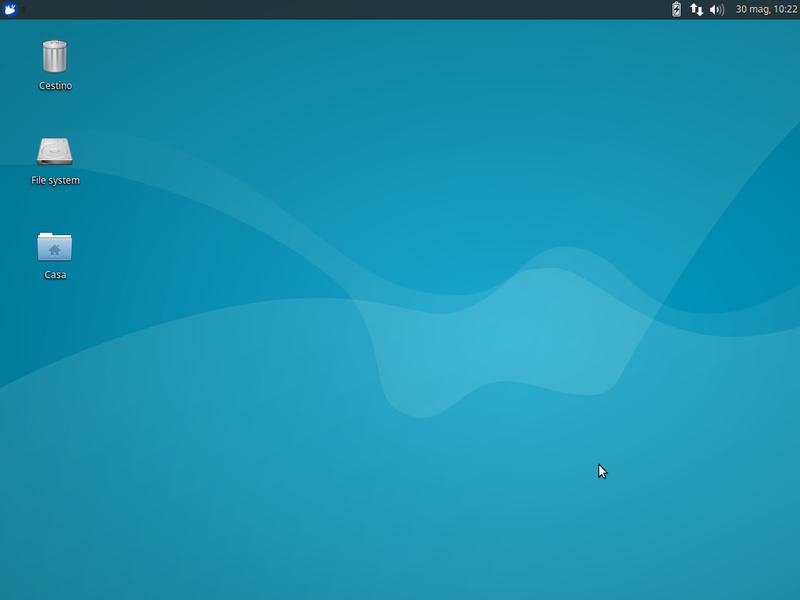Click empty space in the top panel
The height and width of the screenshot is (600, 800).
pos(350,10)
